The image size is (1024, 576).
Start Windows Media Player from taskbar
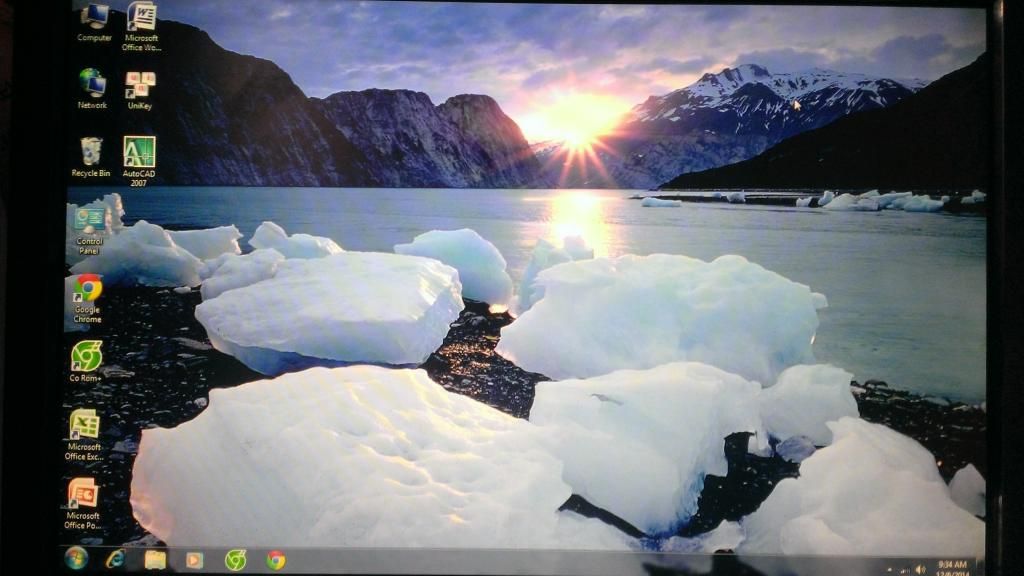tap(194, 560)
